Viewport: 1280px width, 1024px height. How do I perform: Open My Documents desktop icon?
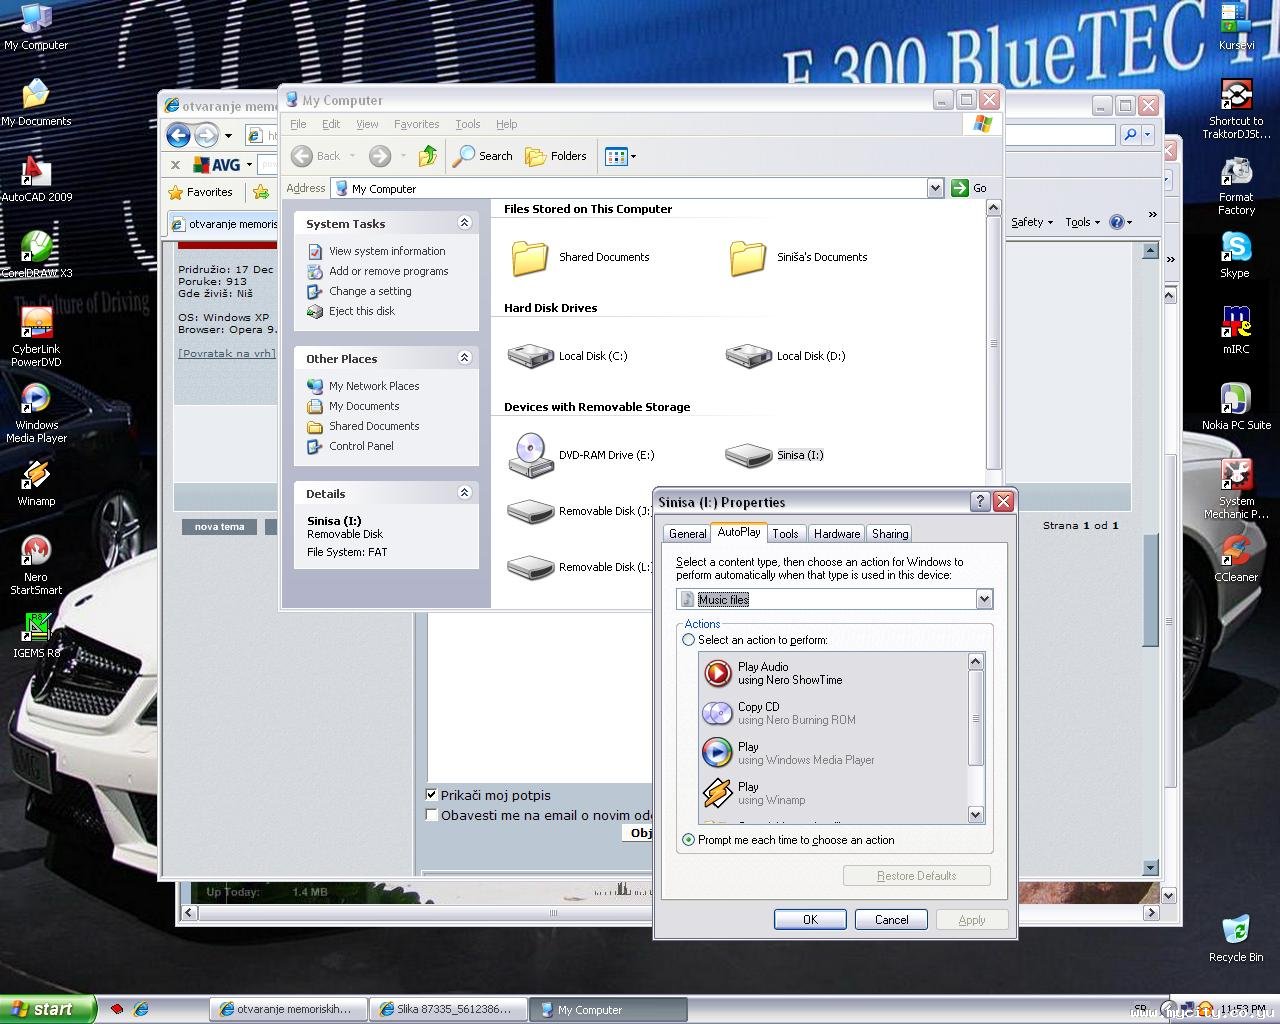(36, 103)
